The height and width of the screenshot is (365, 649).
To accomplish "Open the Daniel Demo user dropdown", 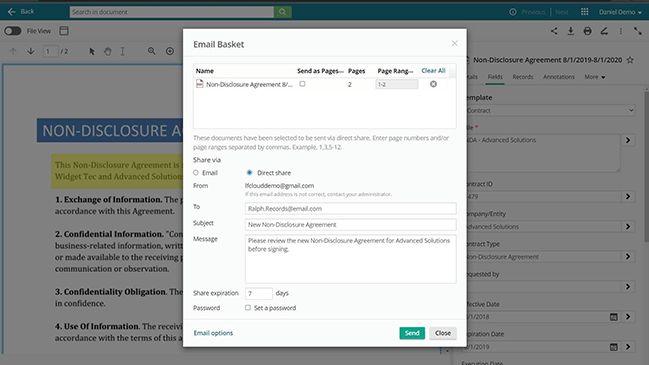I will (620, 12).
